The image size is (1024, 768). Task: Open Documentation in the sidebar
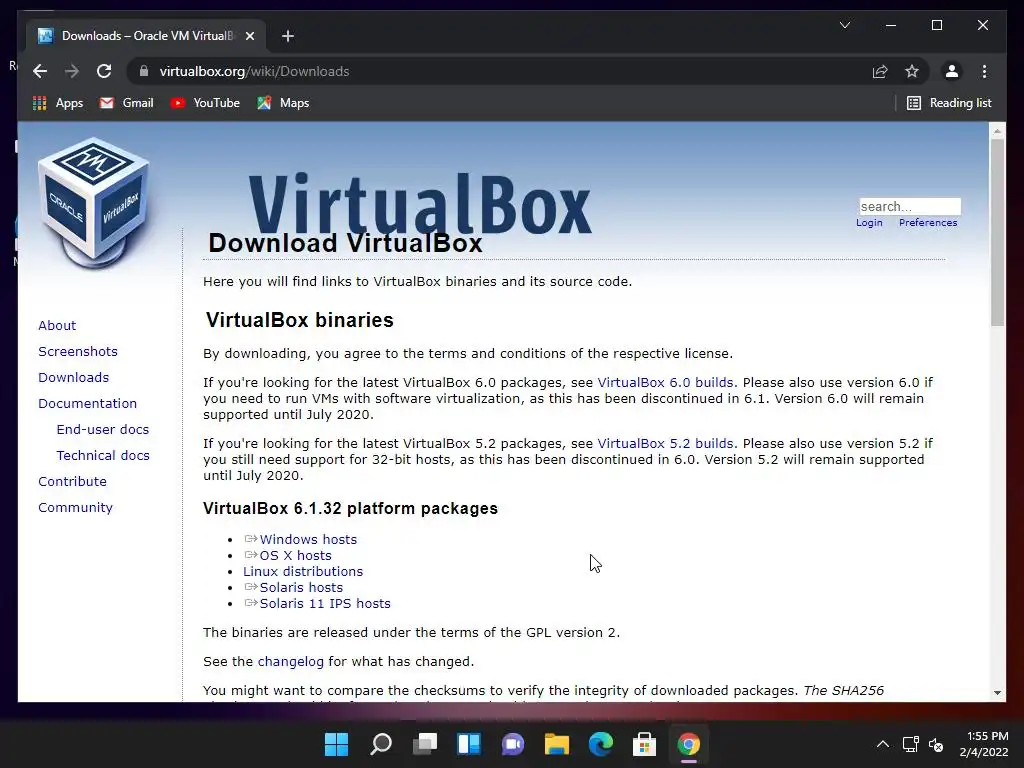click(x=88, y=404)
